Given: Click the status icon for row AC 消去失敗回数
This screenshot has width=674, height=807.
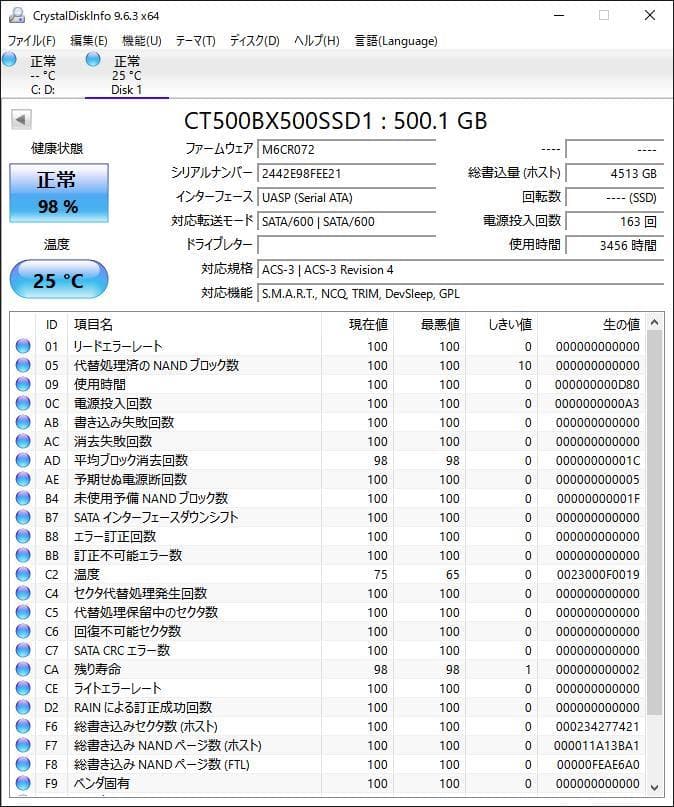Looking at the screenshot, I should click(23, 441).
